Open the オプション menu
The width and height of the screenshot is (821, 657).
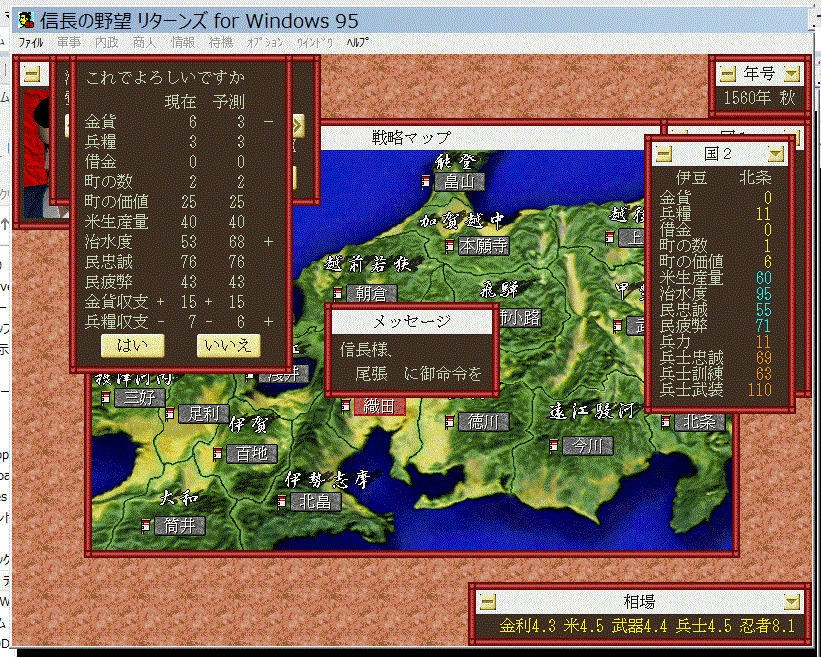[265, 43]
